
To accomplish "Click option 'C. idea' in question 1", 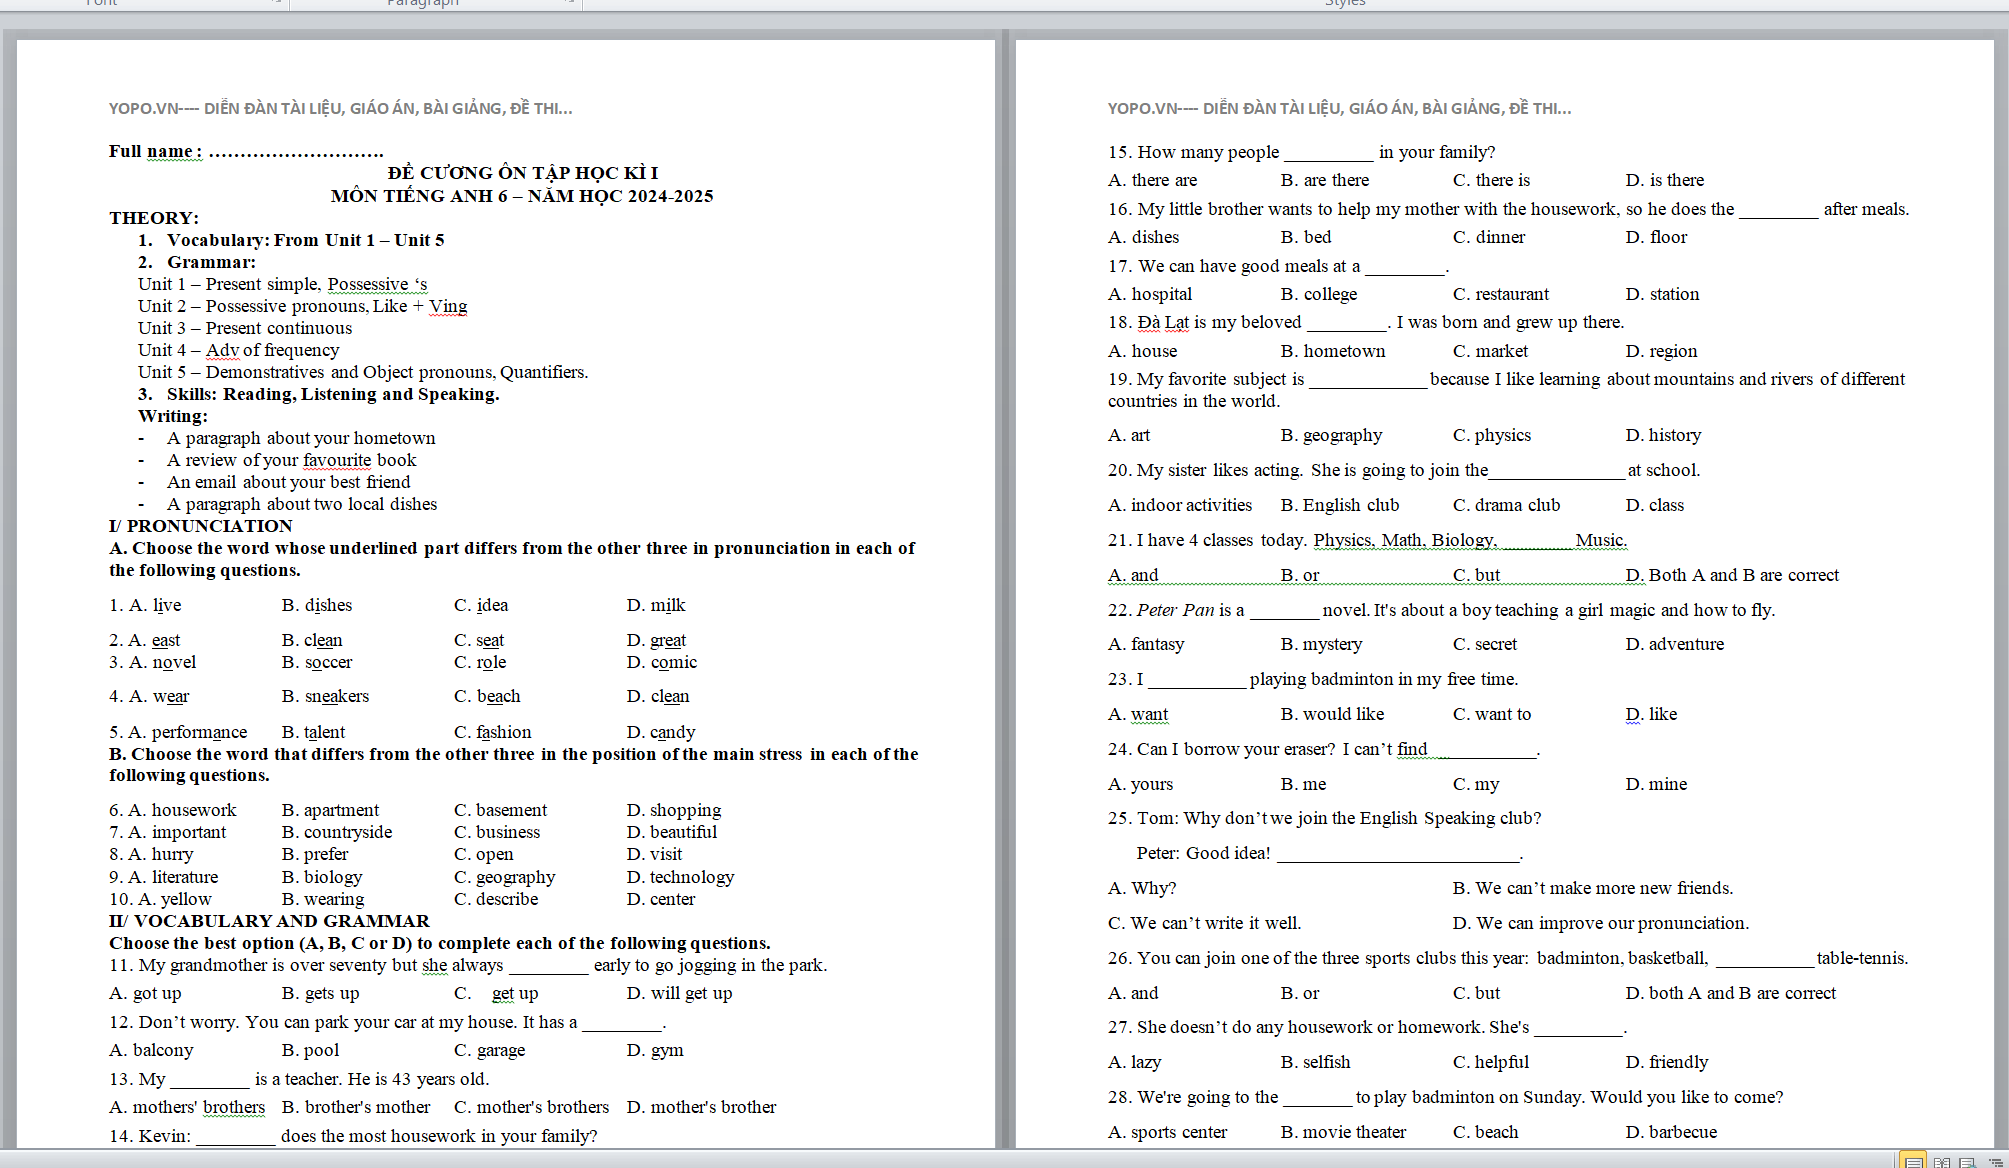I will tap(481, 605).
